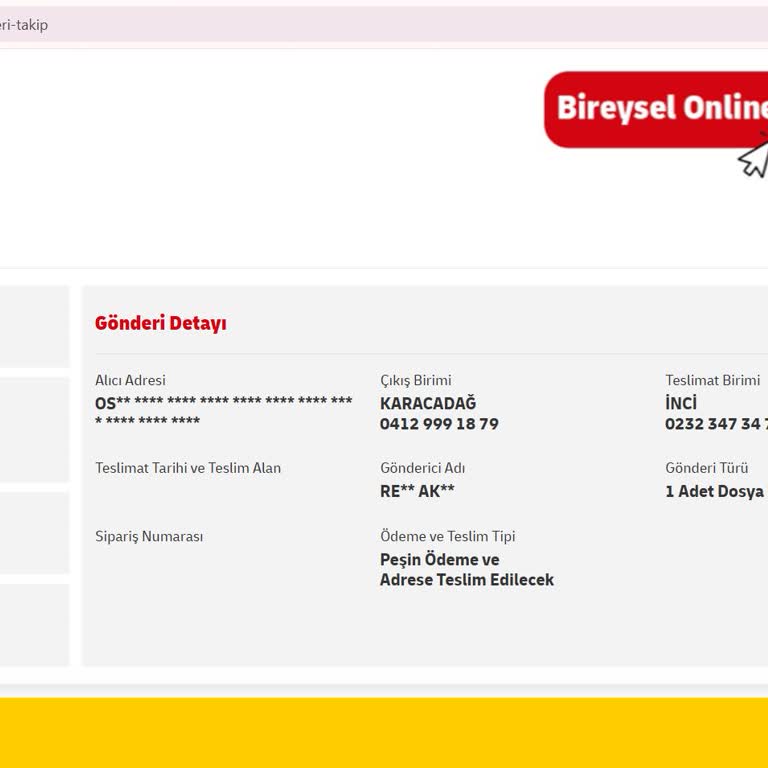Screen dimensions: 768x768
Task: Click the phone number starting with 0232 347
Action: [716, 424]
